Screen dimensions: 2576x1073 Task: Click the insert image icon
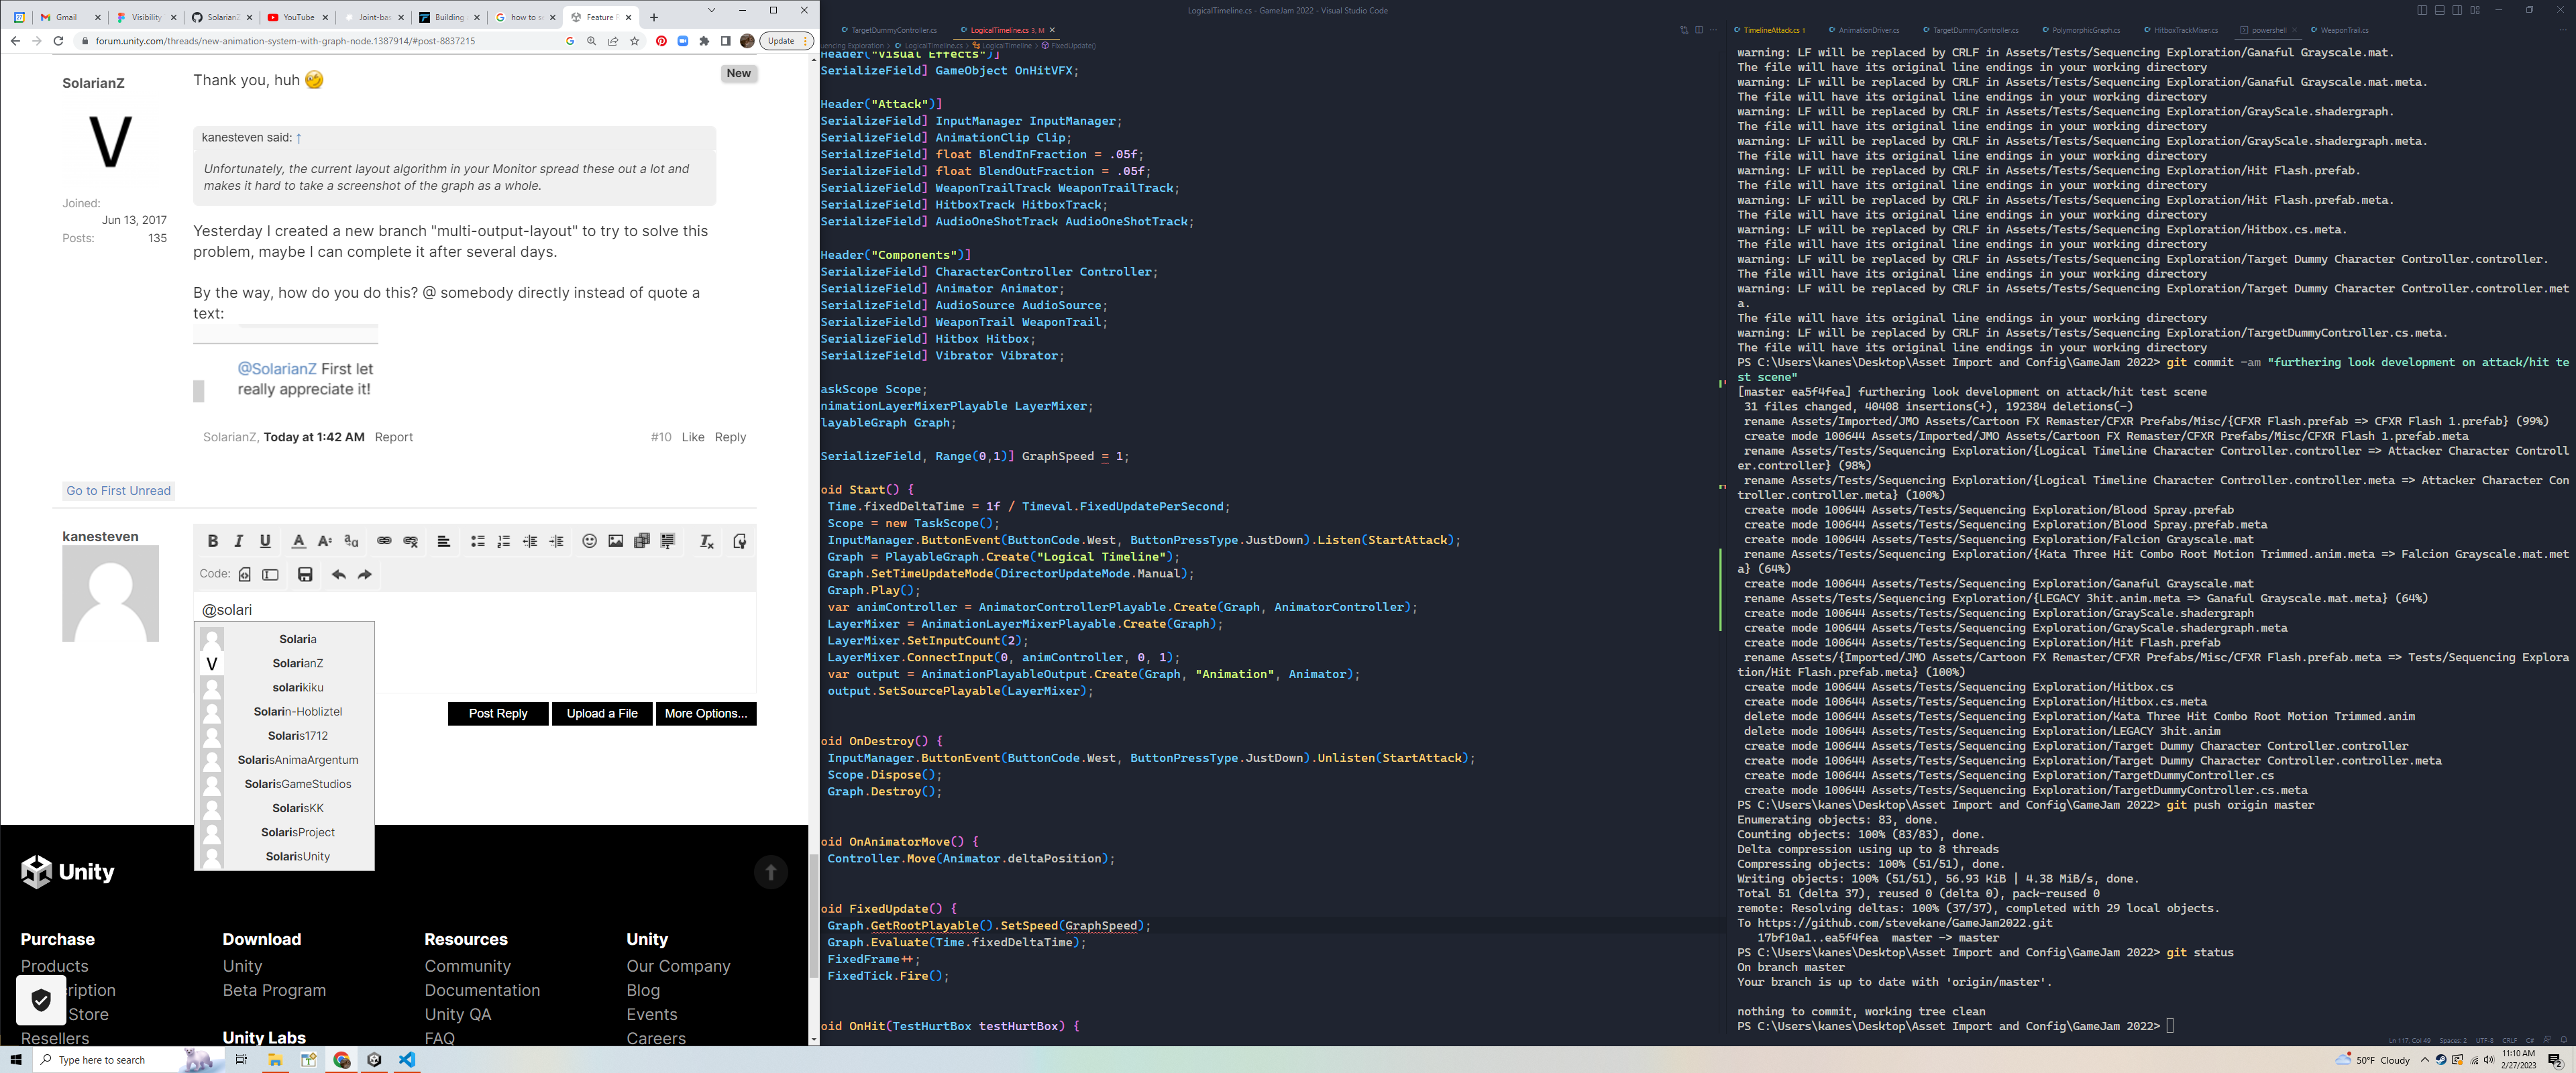(x=616, y=541)
